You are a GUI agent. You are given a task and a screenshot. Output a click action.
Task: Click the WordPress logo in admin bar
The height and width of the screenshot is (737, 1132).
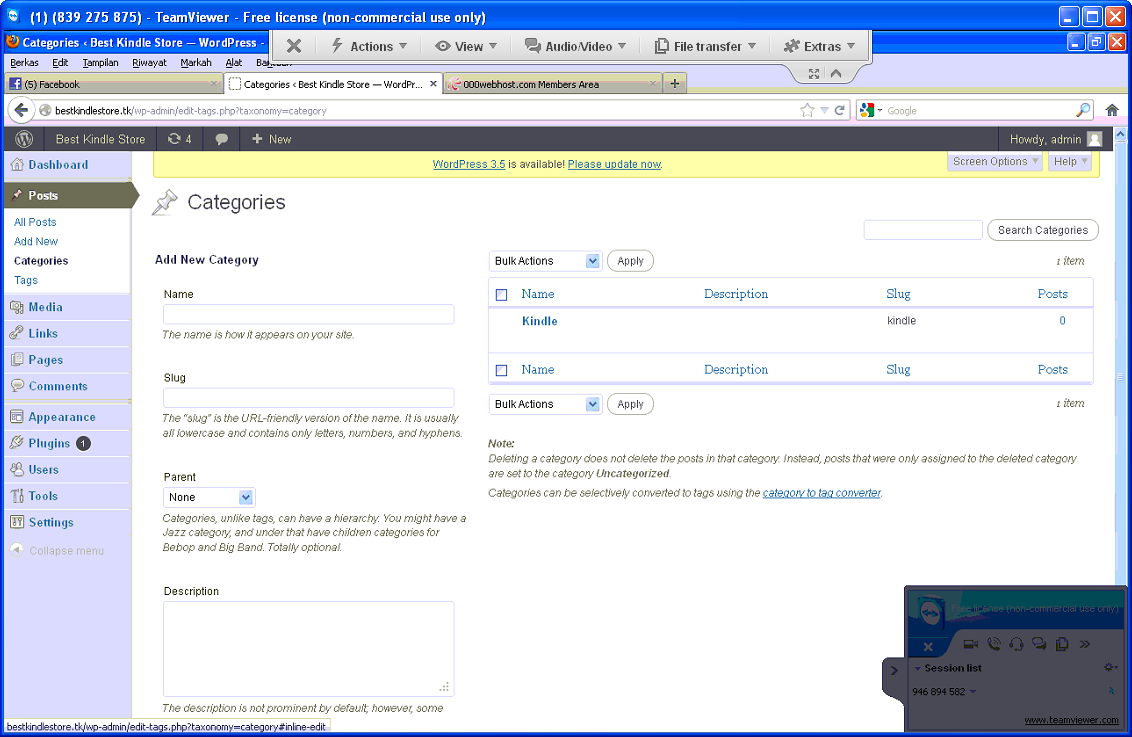(x=24, y=139)
